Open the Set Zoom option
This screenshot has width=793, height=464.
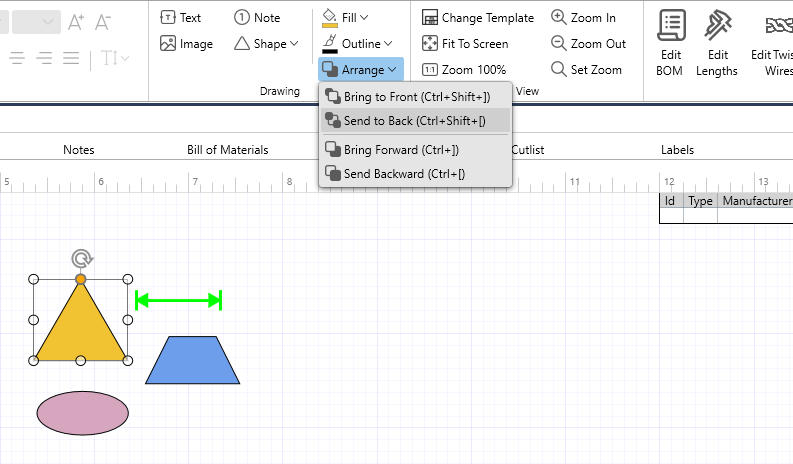pos(586,70)
